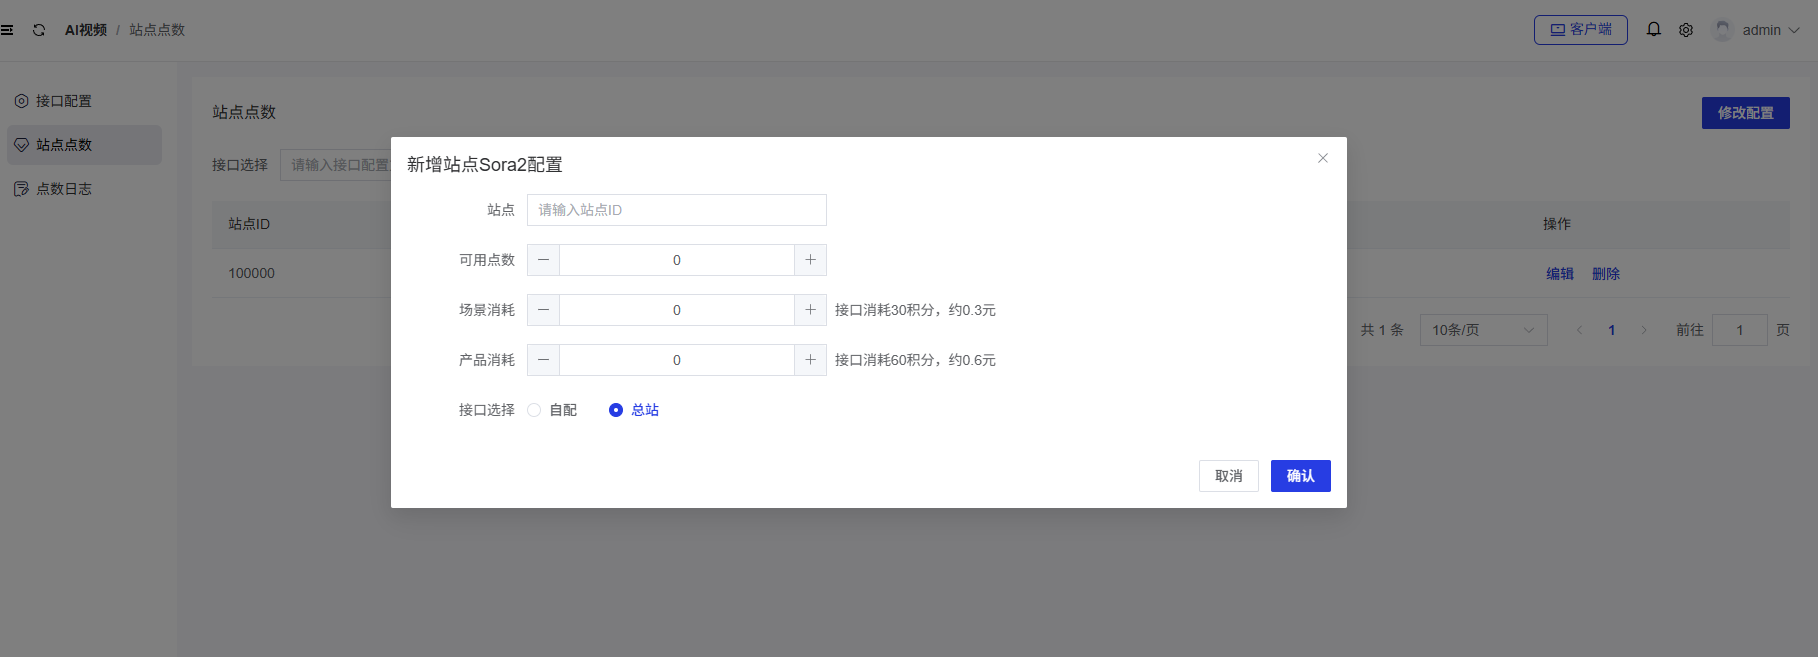
Task: Click the 站点 ID input field
Action: (676, 210)
